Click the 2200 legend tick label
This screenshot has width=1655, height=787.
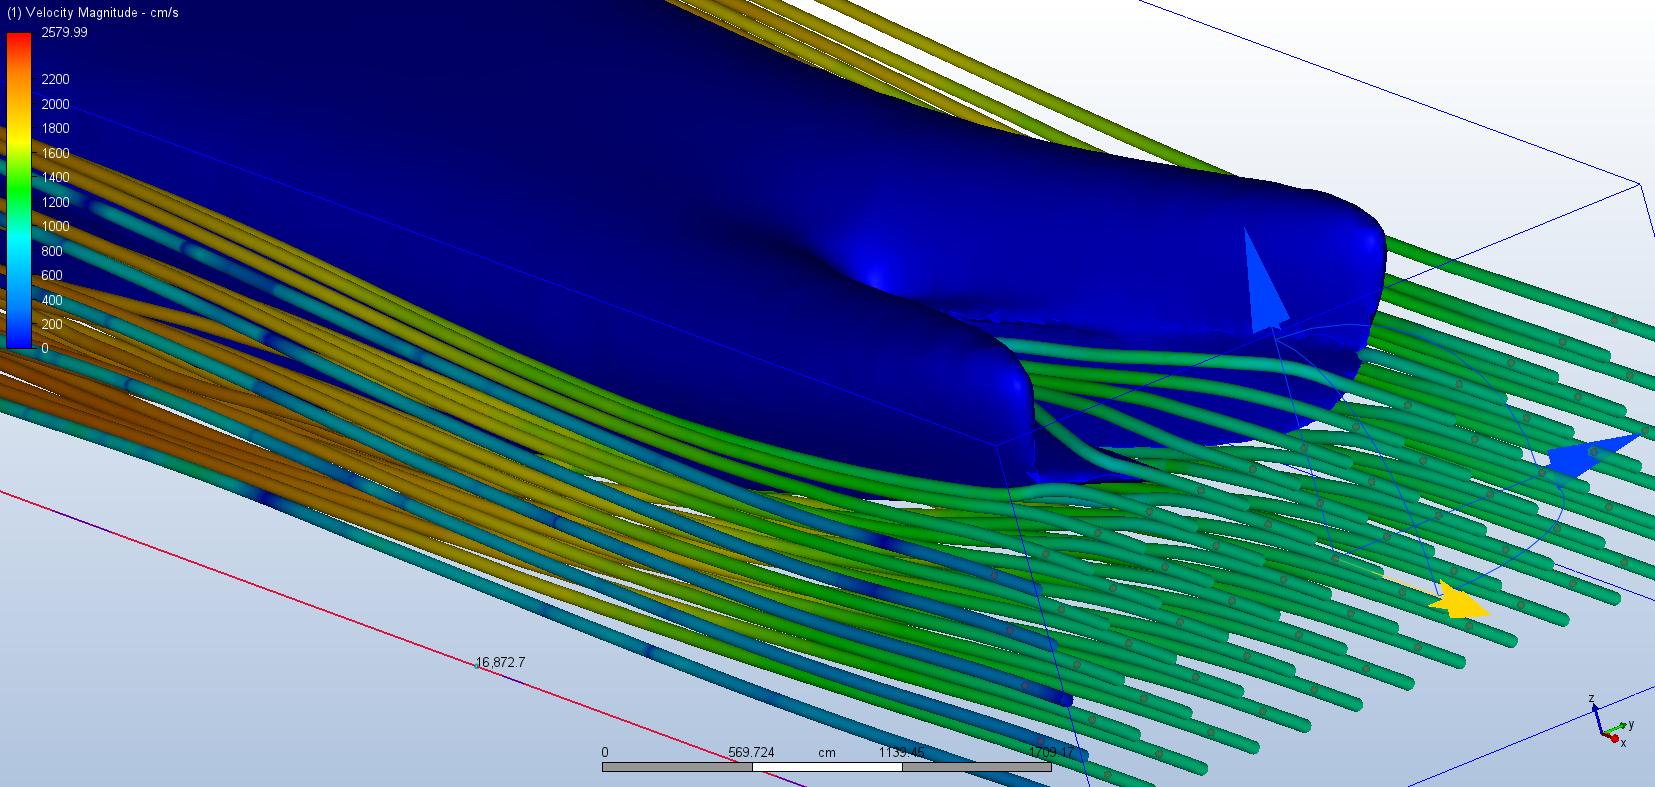pyautogui.click(x=55, y=79)
